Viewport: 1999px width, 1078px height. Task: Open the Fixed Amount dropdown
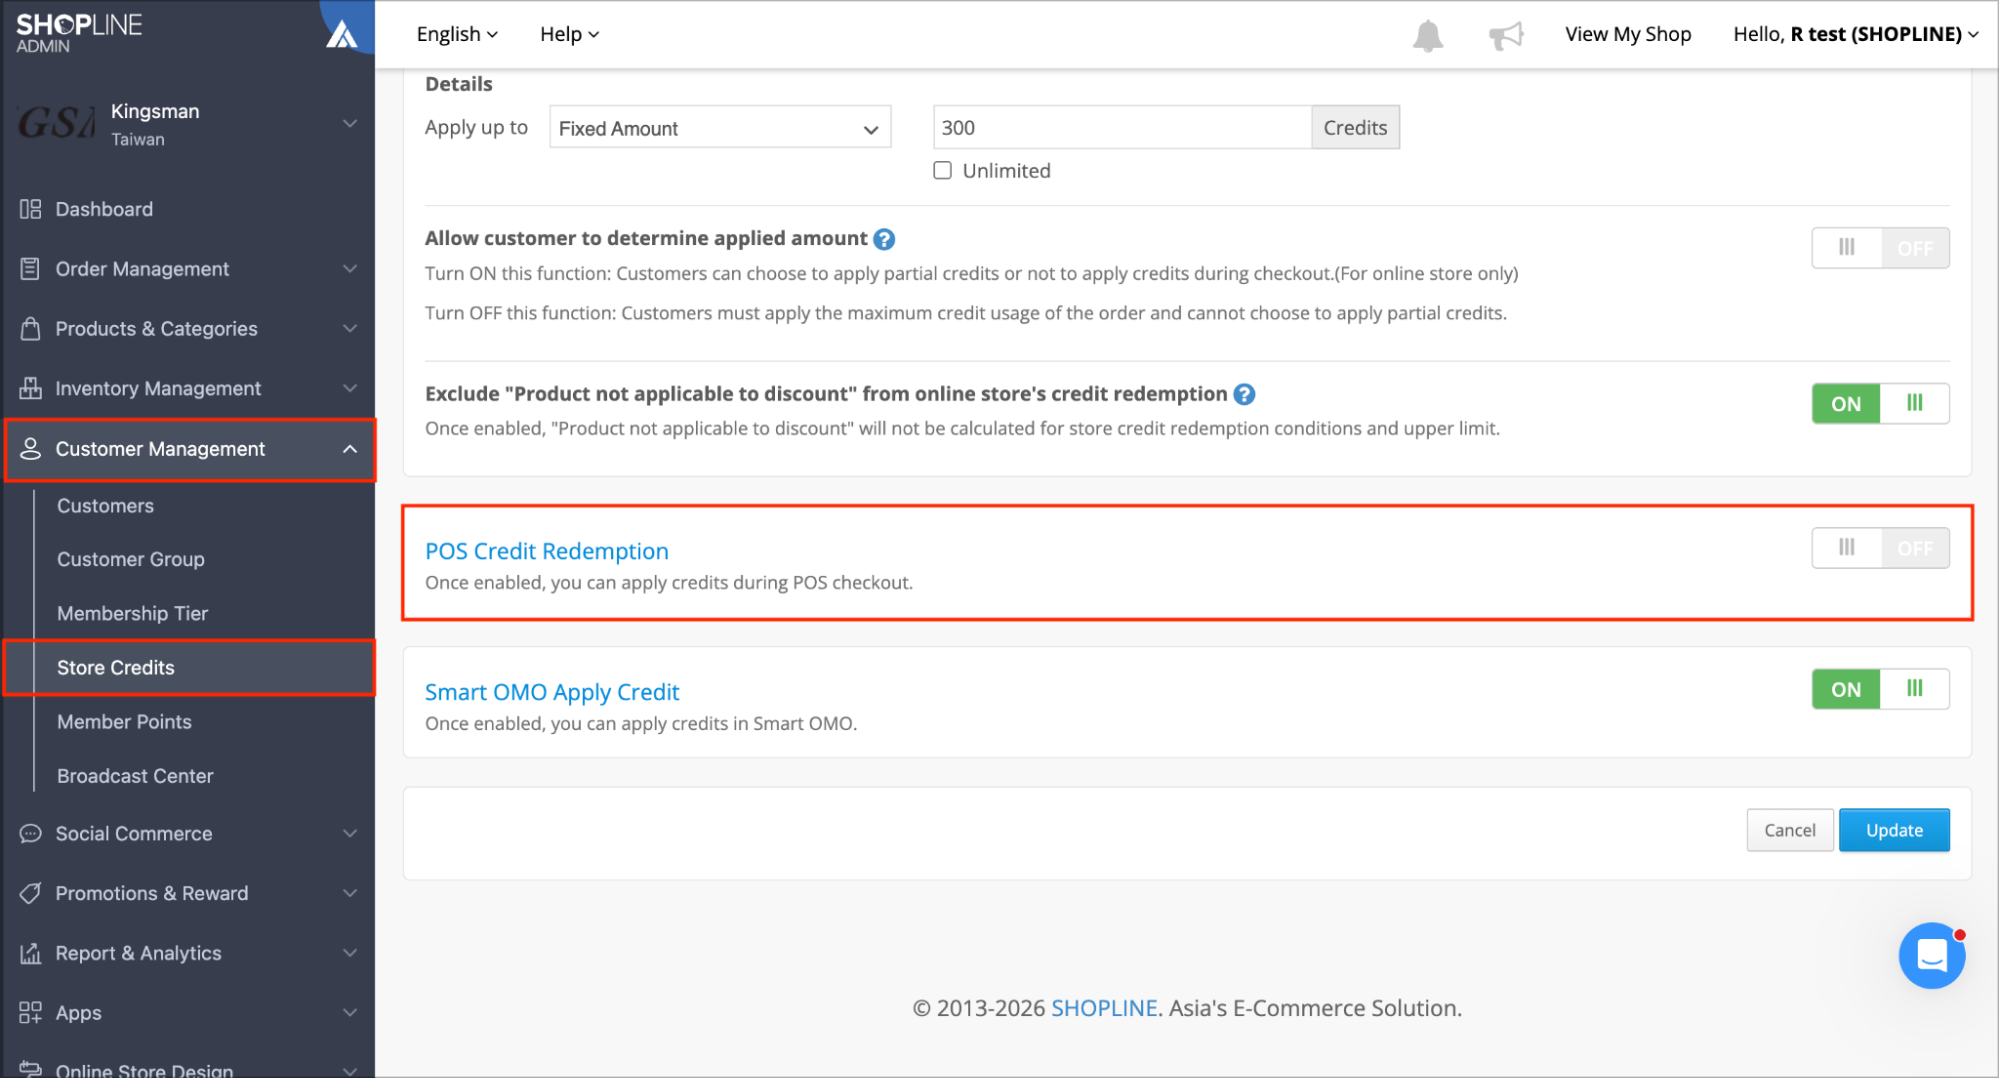click(720, 128)
